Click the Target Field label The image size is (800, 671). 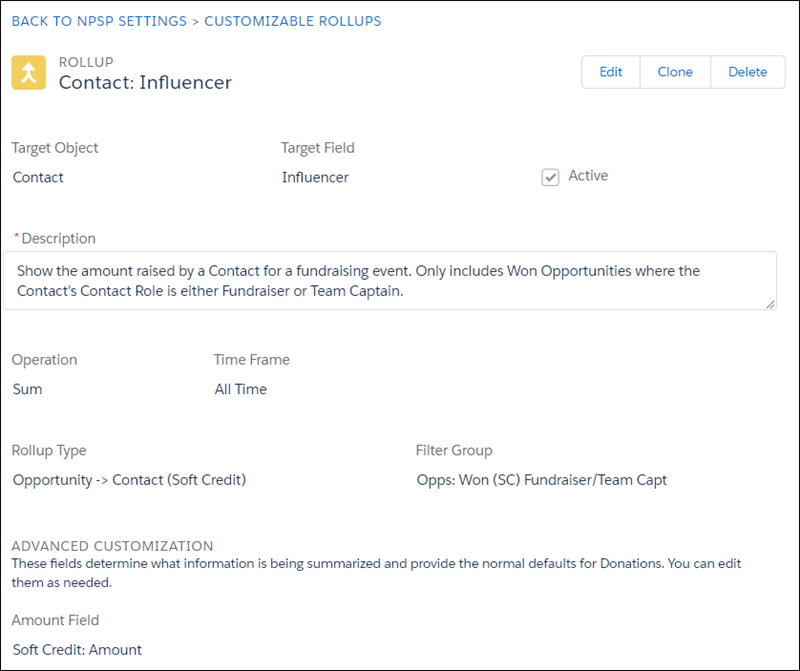click(318, 147)
